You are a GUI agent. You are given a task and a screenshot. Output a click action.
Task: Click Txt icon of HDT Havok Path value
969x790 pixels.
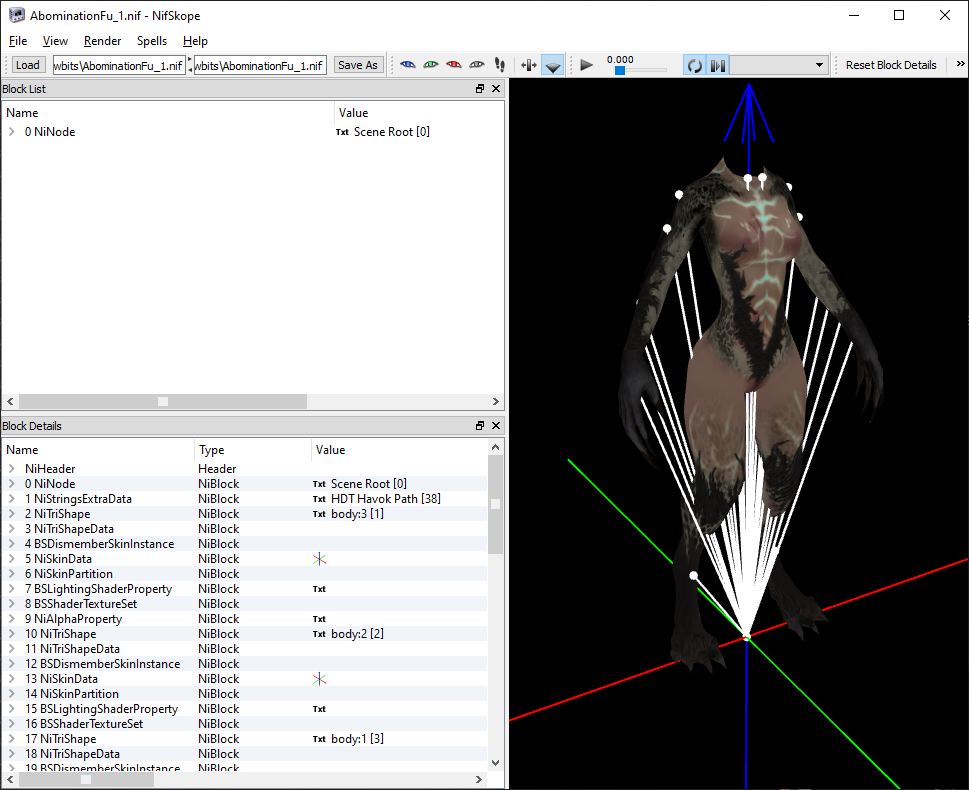(319, 499)
